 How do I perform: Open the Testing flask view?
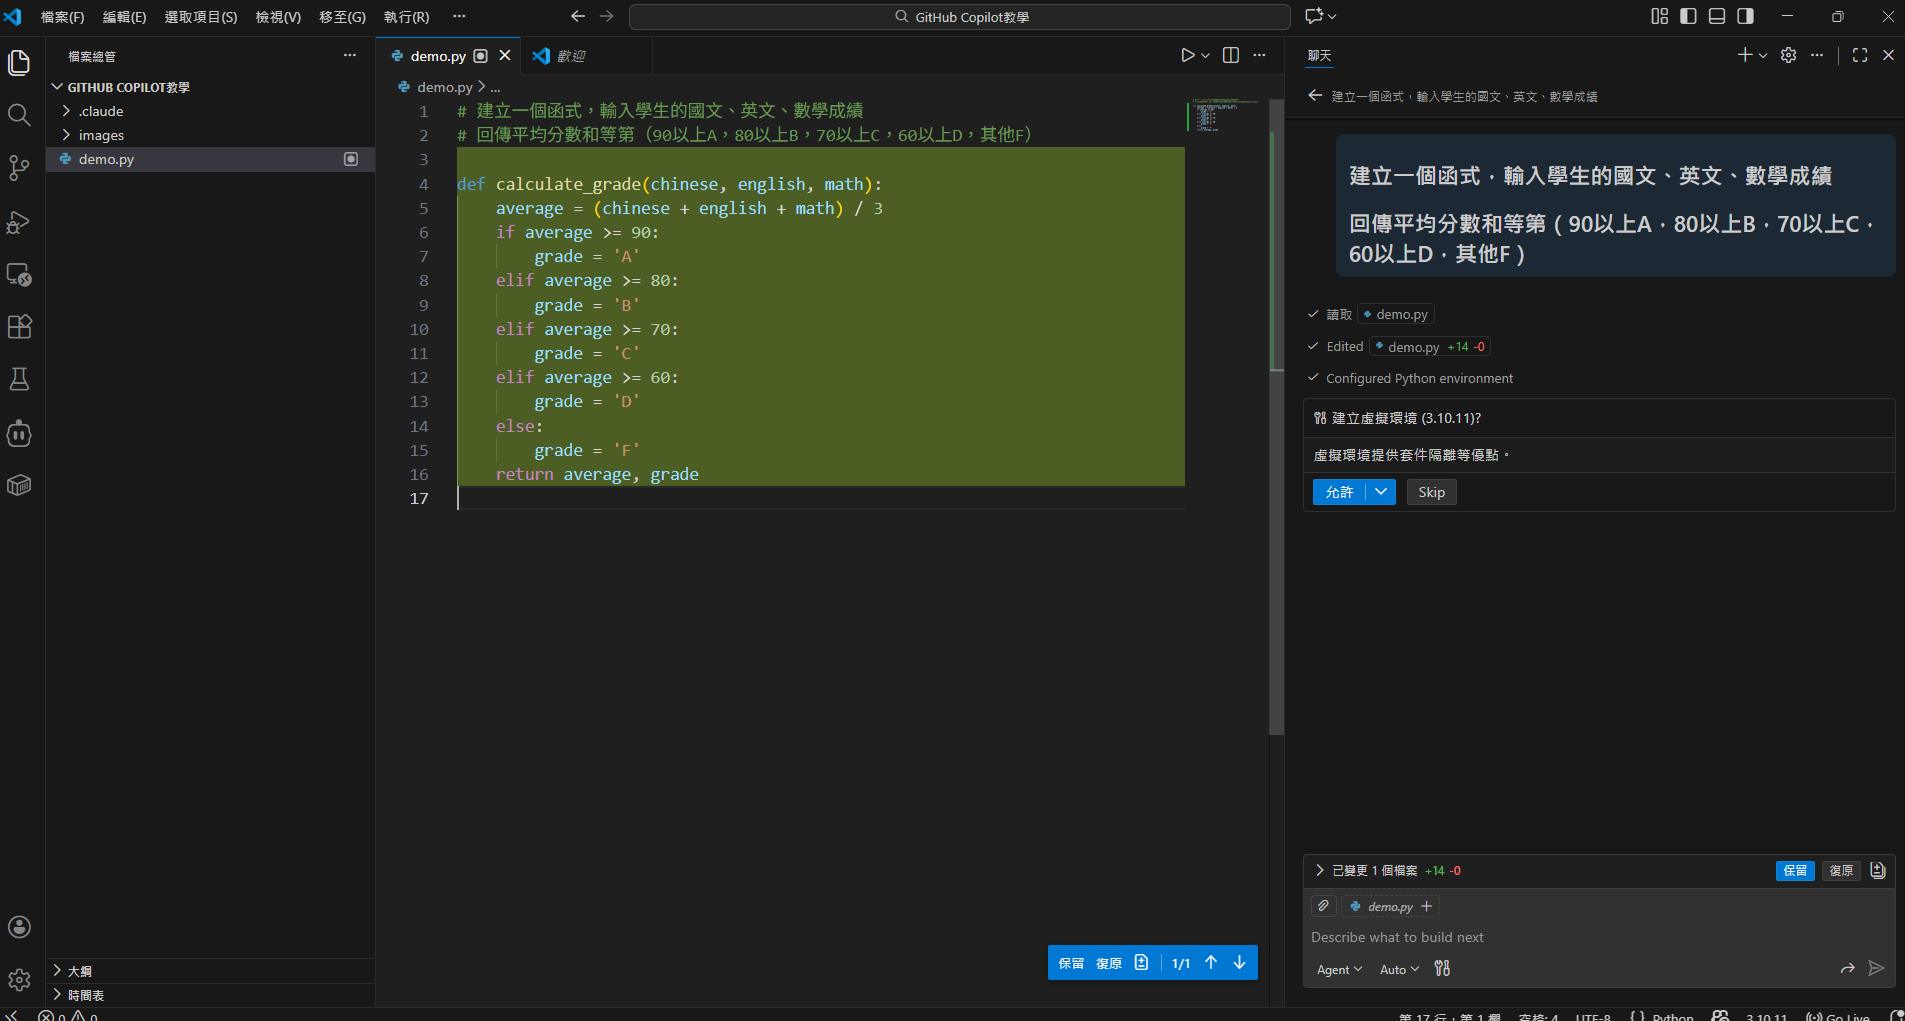[x=19, y=379]
